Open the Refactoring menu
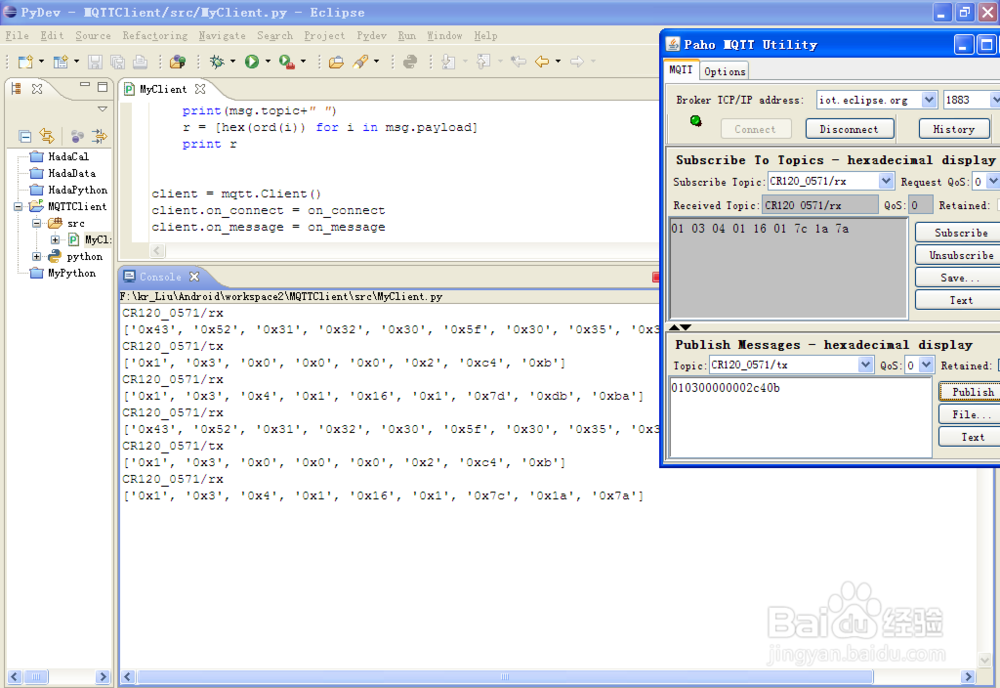This screenshot has height=688, width=1000. [x=155, y=36]
